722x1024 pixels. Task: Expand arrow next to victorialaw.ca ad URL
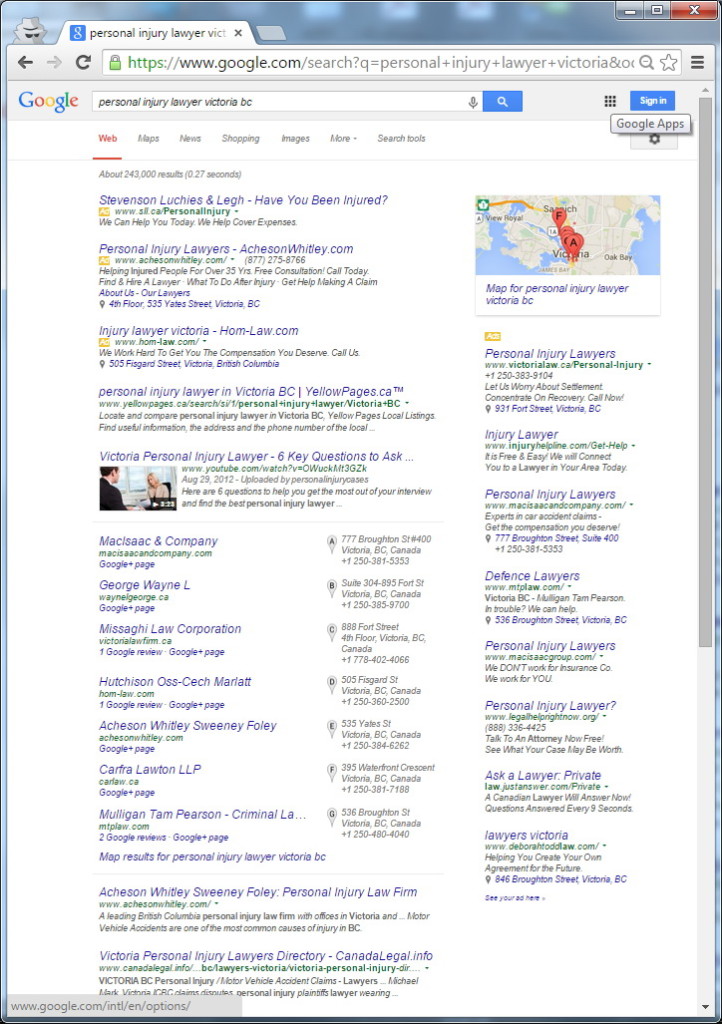click(x=649, y=364)
